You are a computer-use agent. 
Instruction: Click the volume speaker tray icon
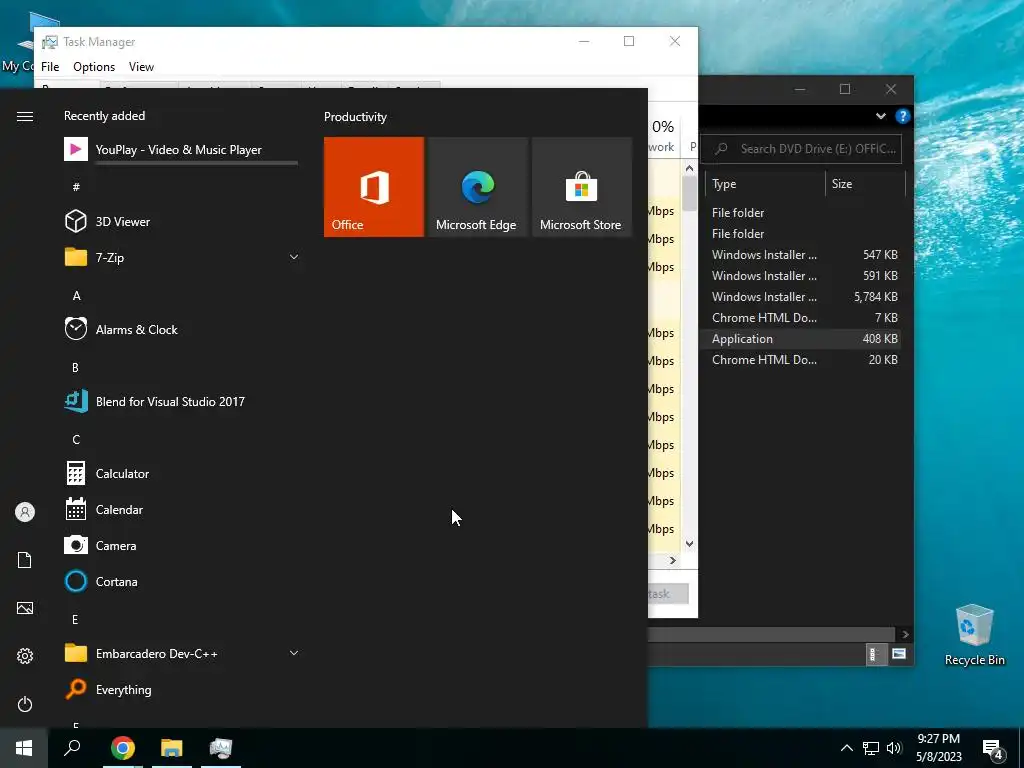(894, 748)
